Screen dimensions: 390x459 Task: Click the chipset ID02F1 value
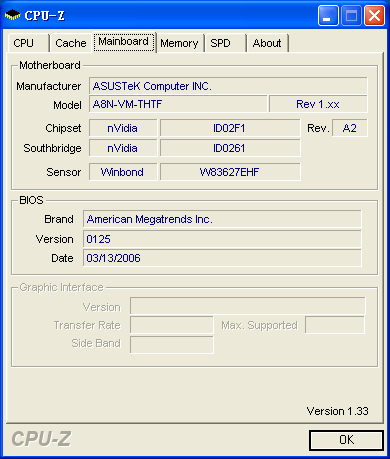(x=230, y=128)
